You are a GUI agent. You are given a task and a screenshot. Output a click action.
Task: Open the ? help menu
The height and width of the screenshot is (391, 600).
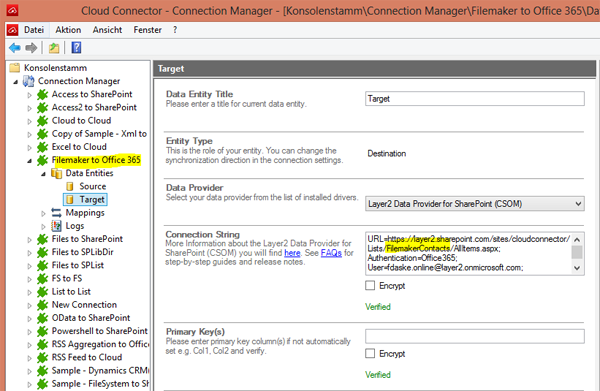coord(175,30)
